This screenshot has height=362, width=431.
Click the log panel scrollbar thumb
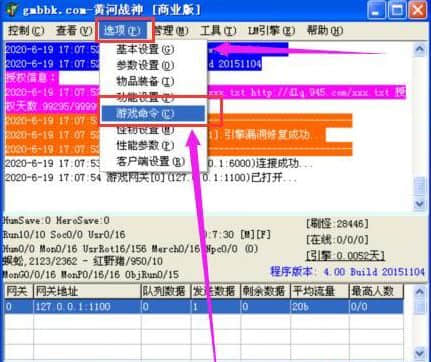420,186
